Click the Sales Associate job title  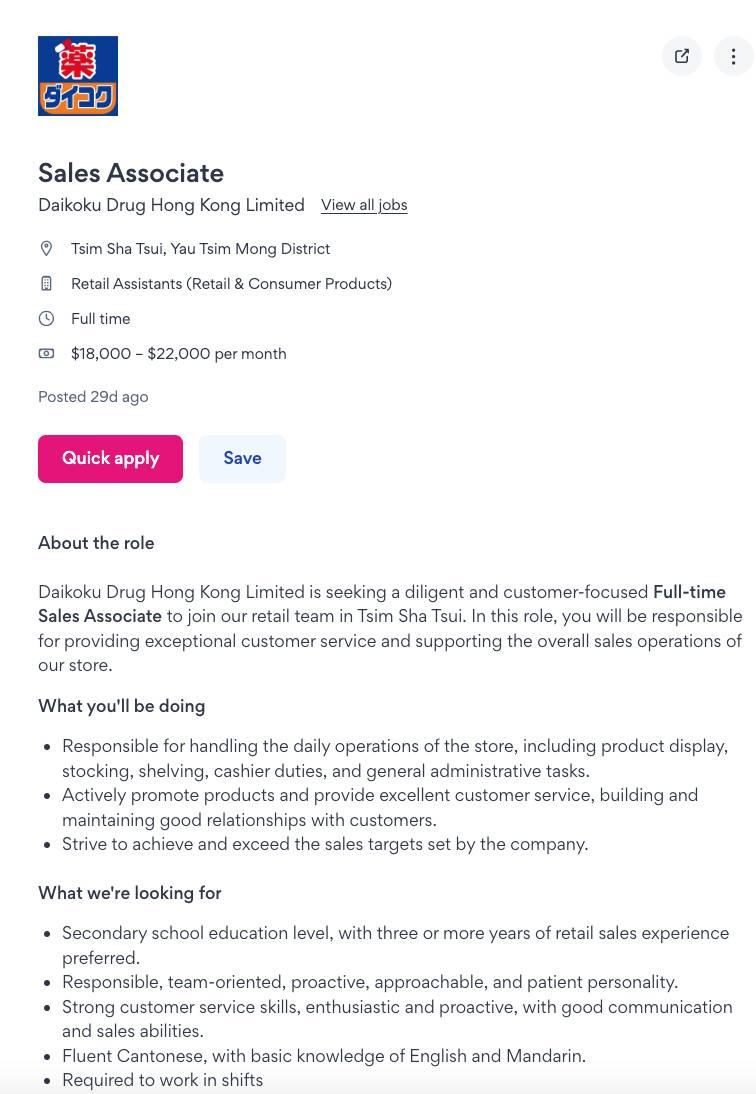point(131,173)
